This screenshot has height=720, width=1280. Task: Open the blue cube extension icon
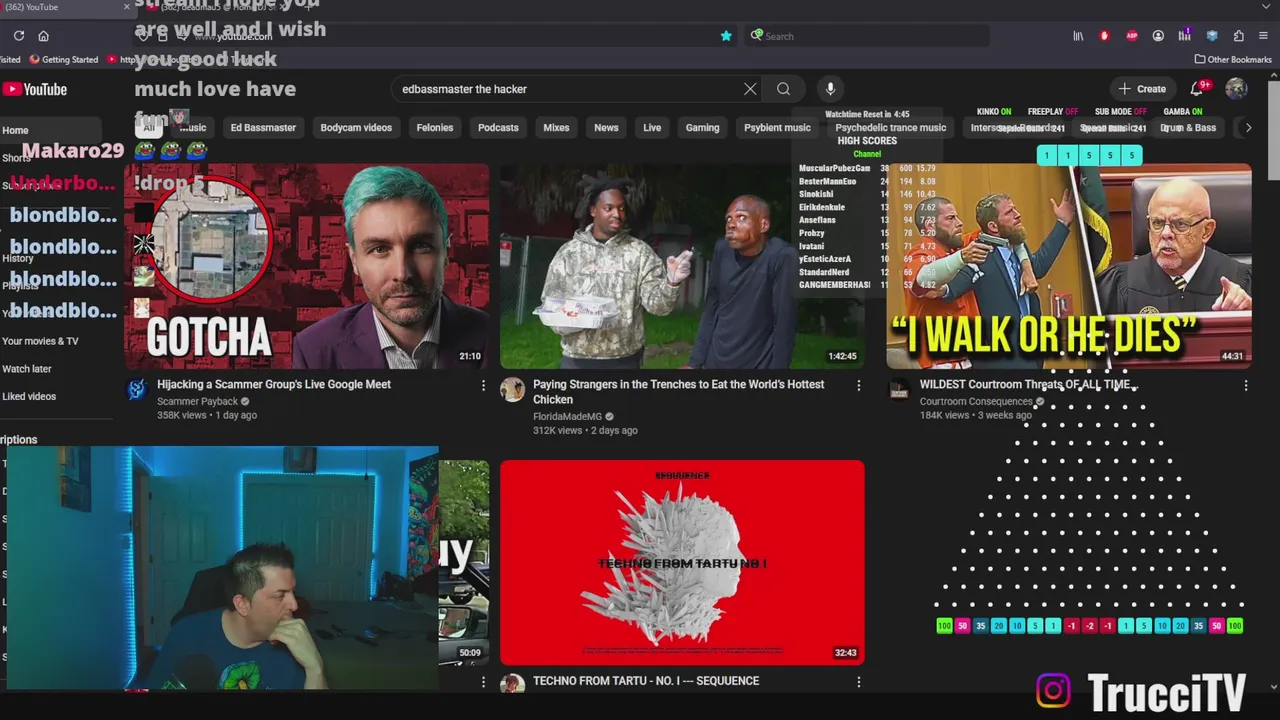tap(1212, 36)
